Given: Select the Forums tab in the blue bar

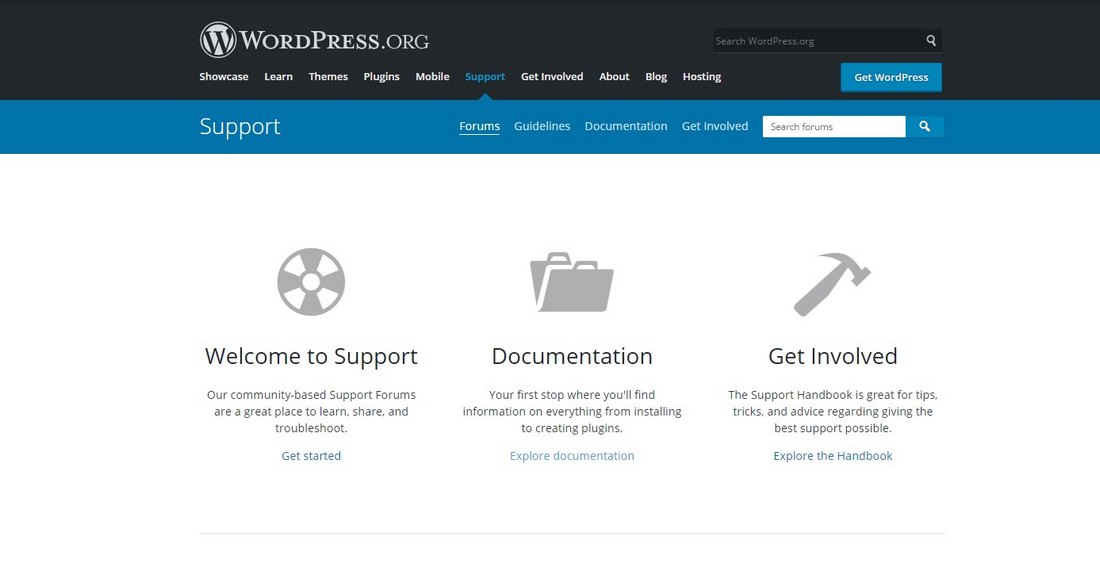Looking at the screenshot, I should tap(480, 126).
